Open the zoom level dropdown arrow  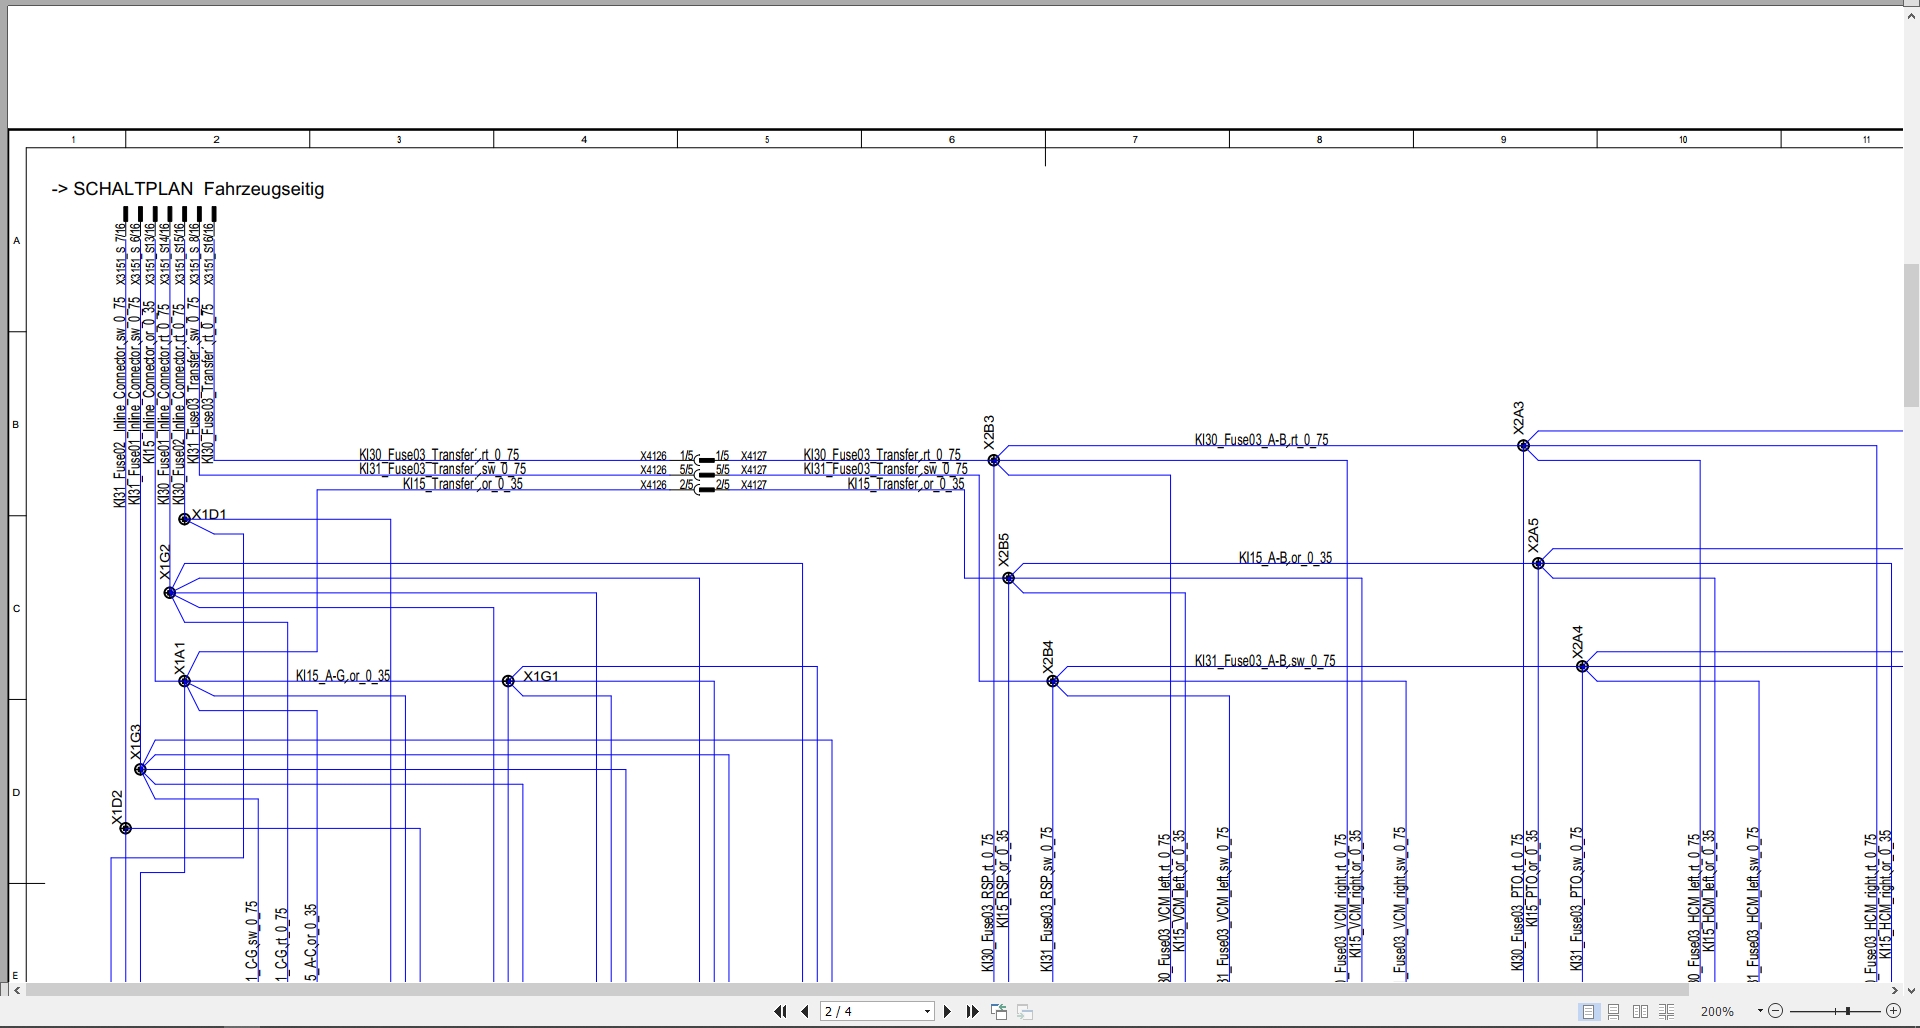1760,1012
